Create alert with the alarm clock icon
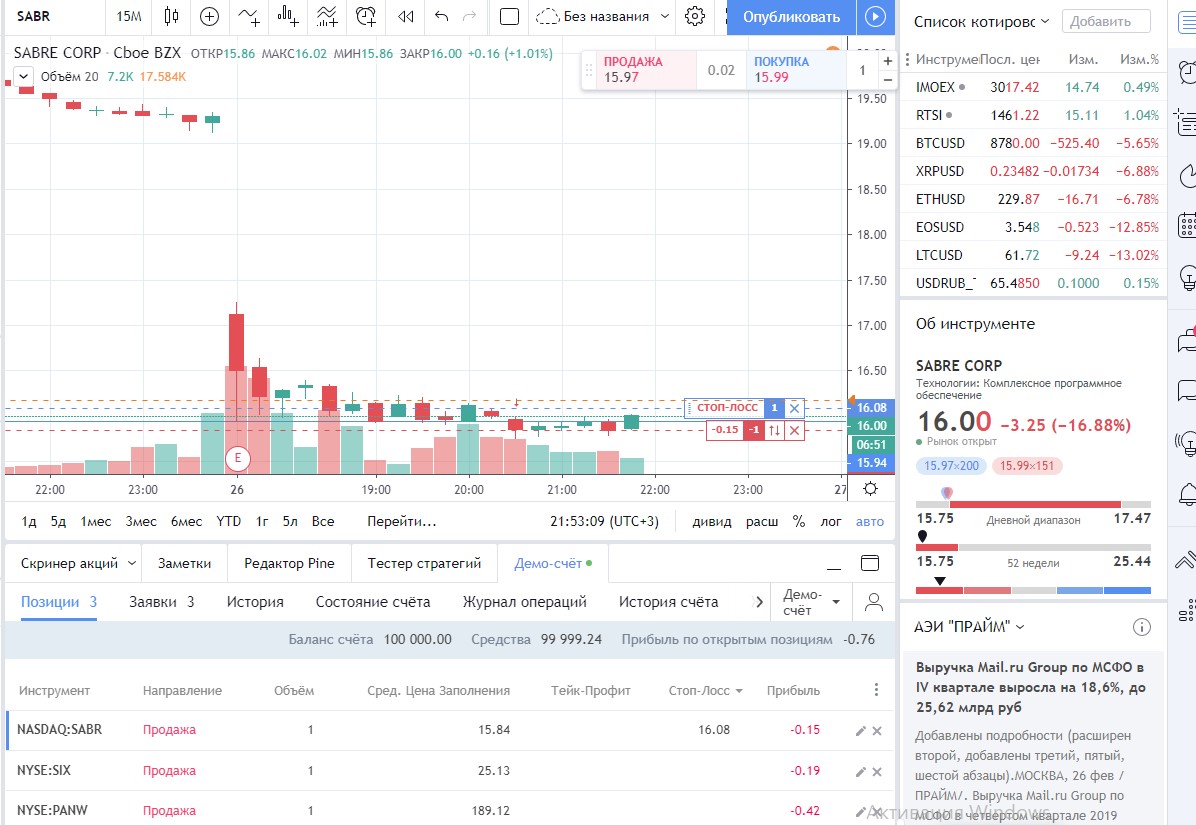The image size is (1196, 825). click(366, 16)
